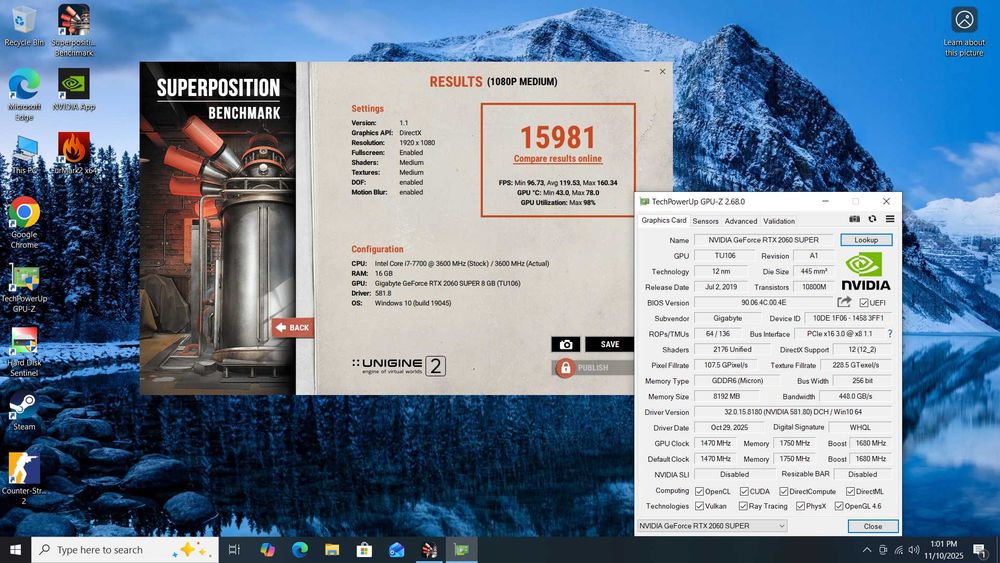This screenshot has height=563, width=1000.
Task: Toggle the UEFI checkbox
Action: click(864, 303)
